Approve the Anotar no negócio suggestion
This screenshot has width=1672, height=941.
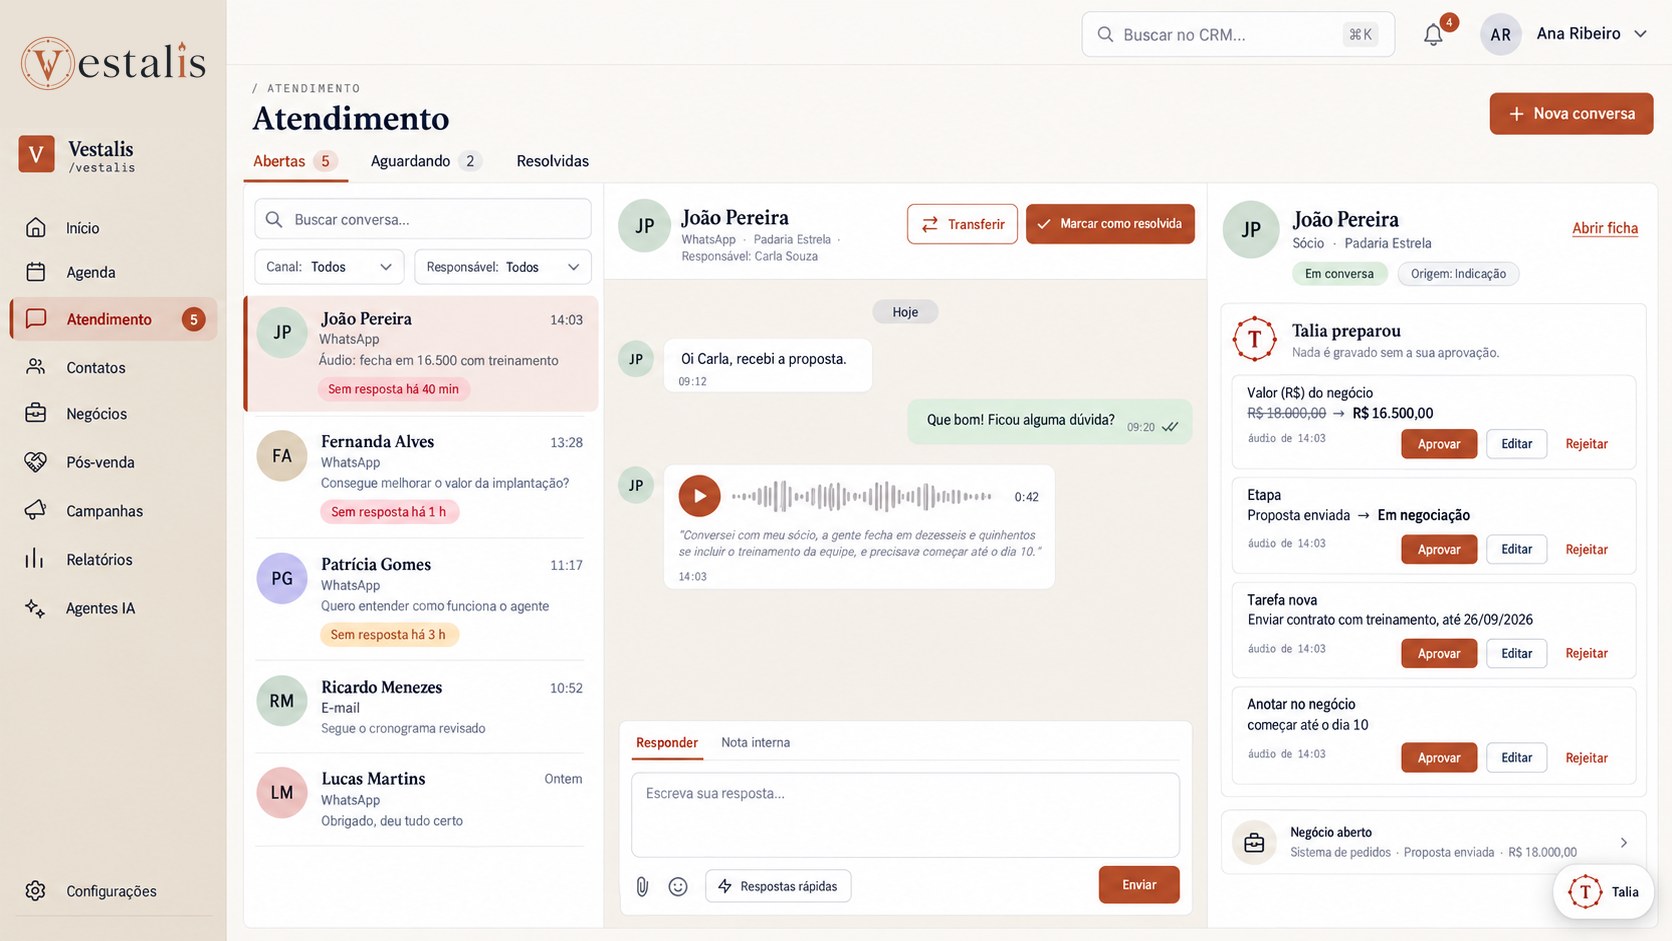pyautogui.click(x=1439, y=758)
